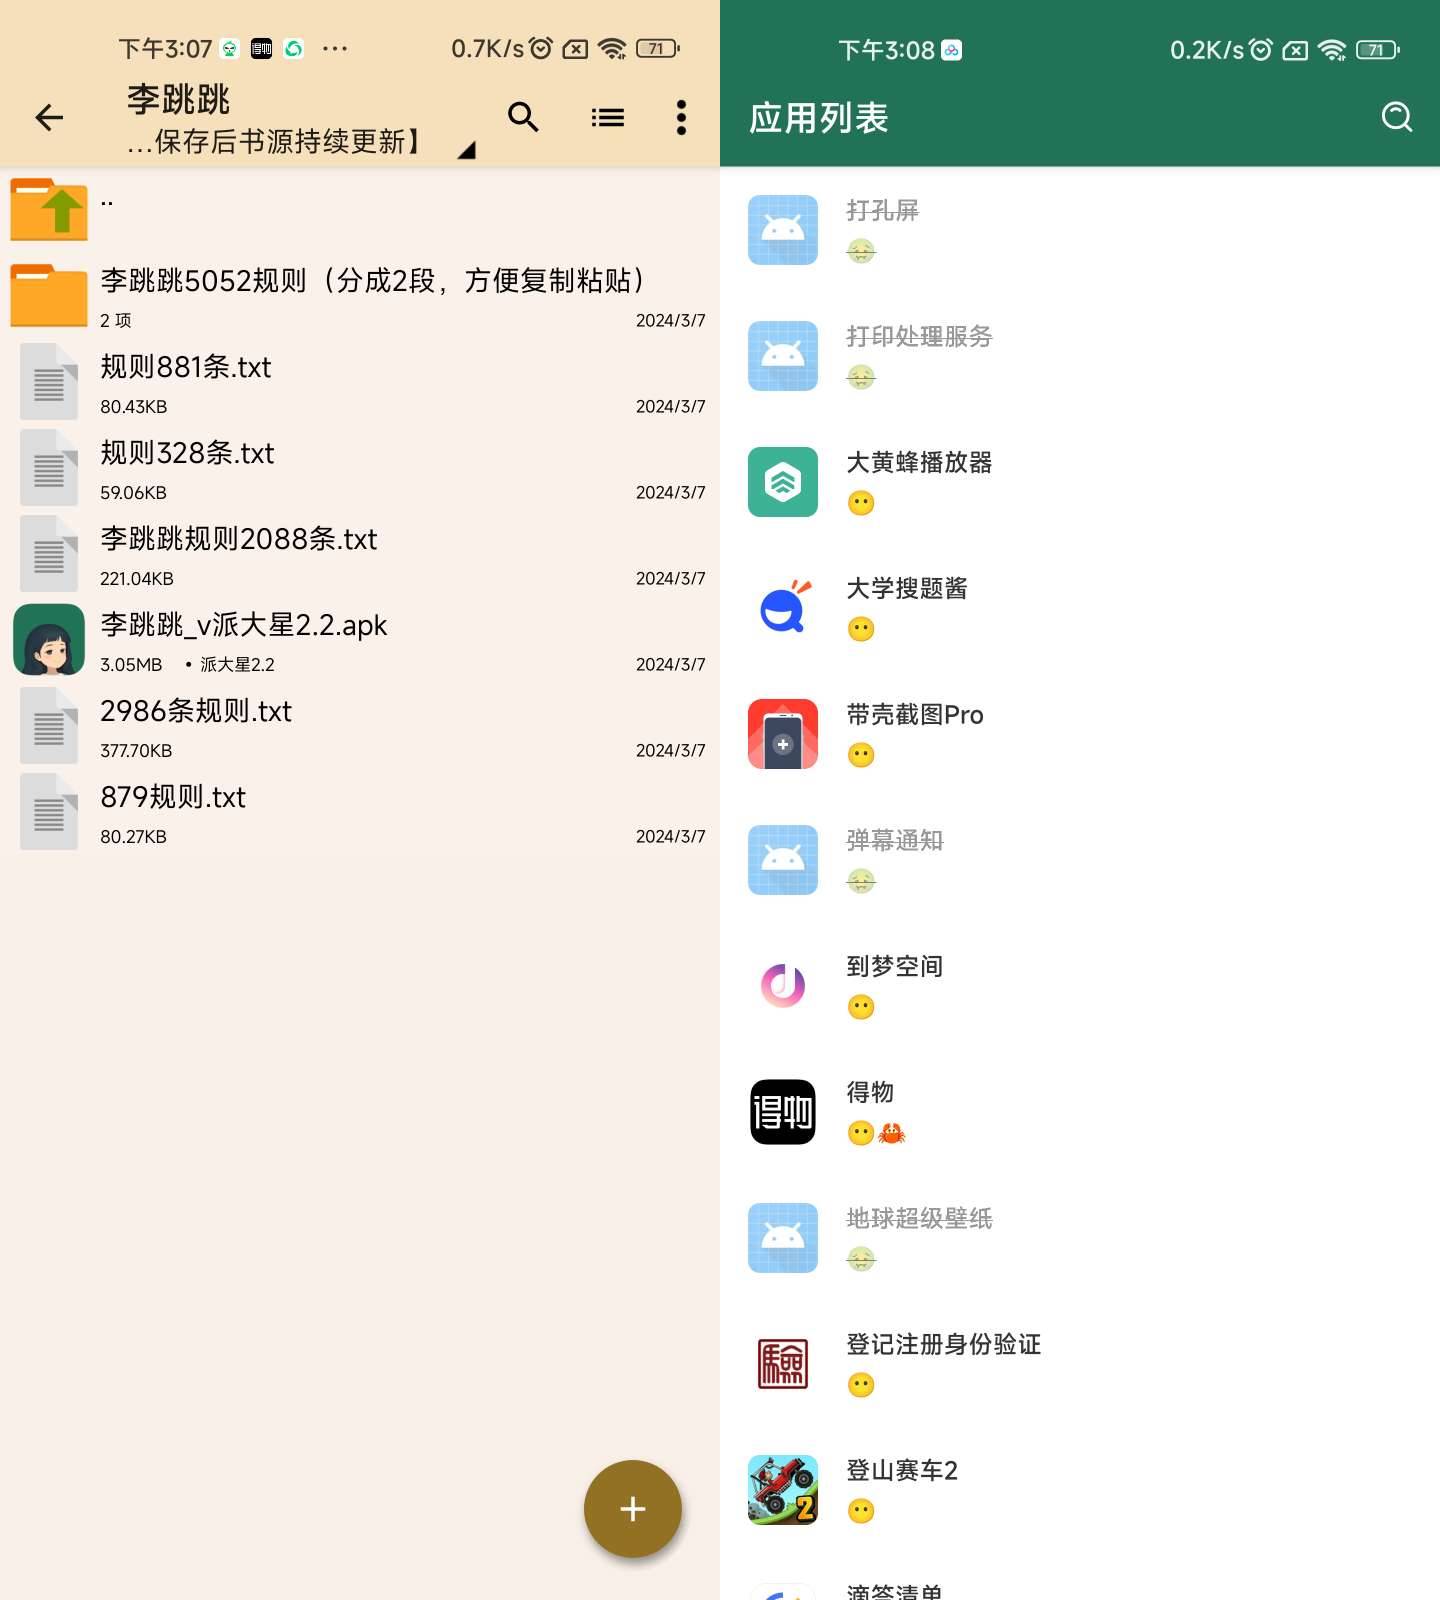Tap the battery indicator in the right status bar

click(1377, 50)
